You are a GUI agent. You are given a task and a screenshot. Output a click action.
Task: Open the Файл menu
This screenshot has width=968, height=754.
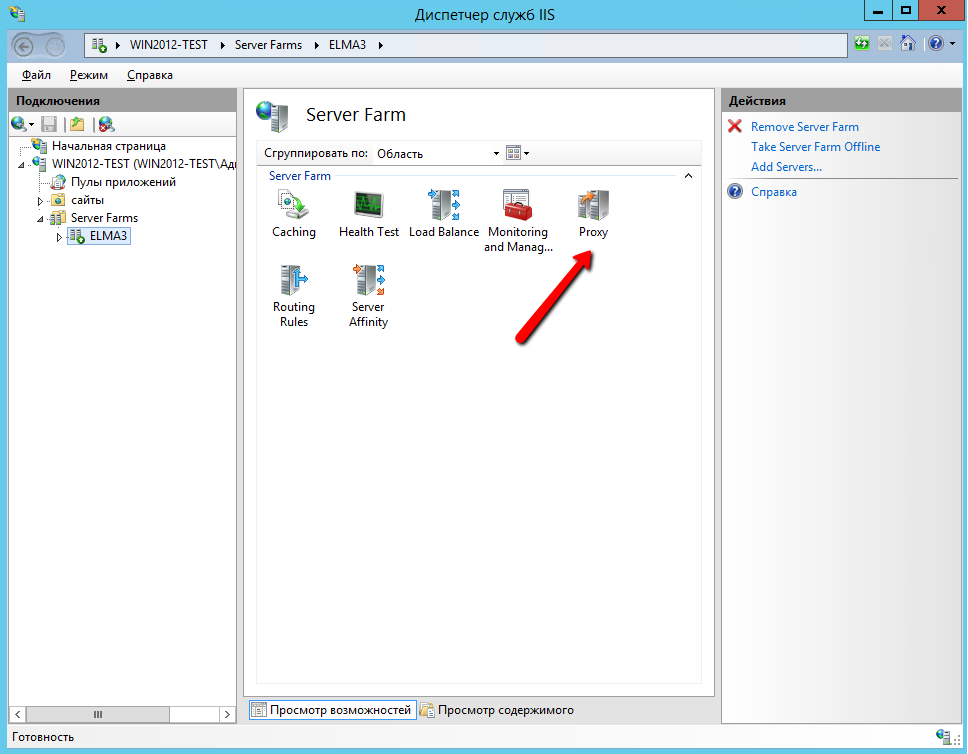36,75
